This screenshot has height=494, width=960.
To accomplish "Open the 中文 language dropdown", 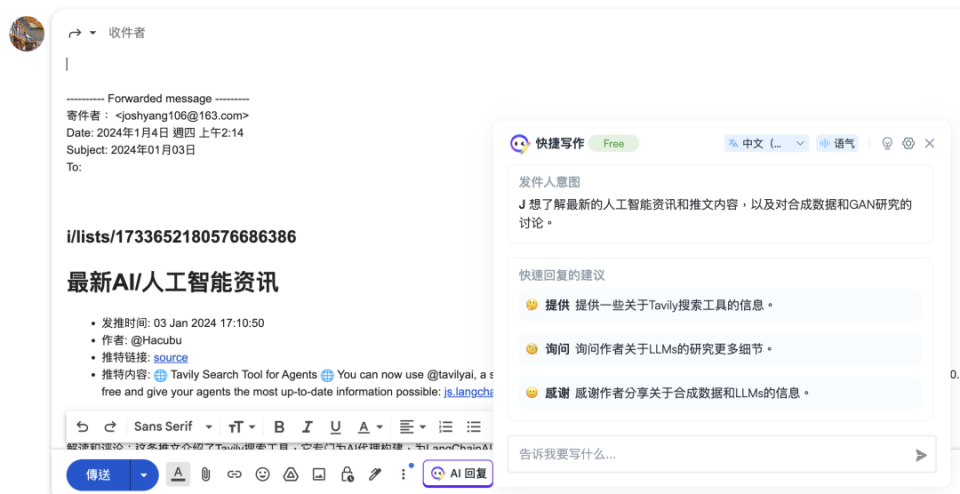I will 767,143.
